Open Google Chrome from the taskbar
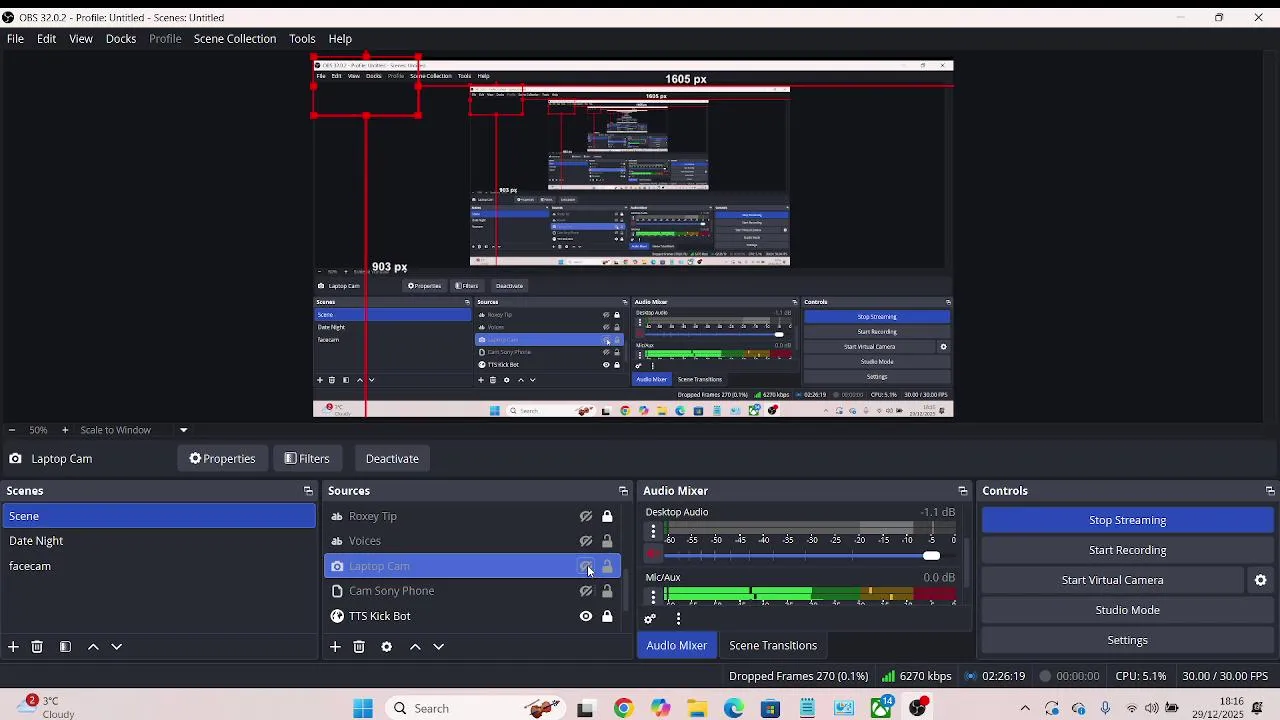The width and height of the screenshot is (1280, 720). point(623,708)
